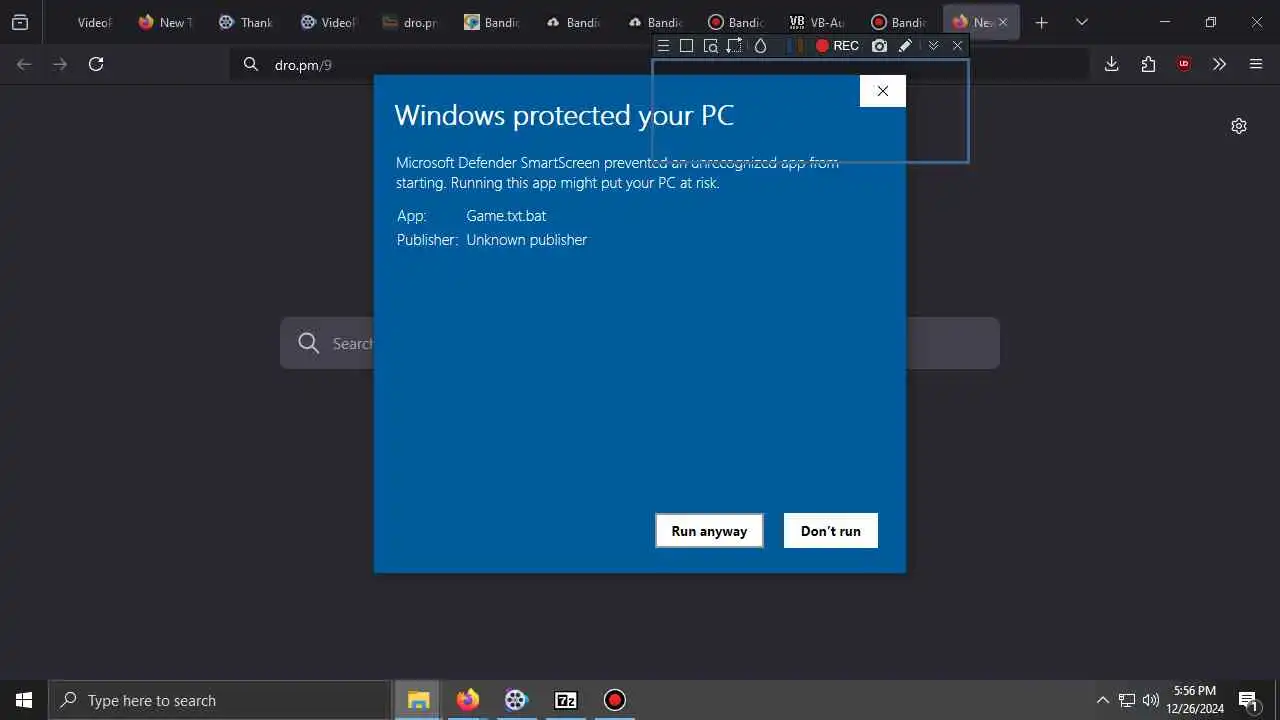Open the volume speaker tray icon
The image size is (1280, 720).
point(1151,700)
